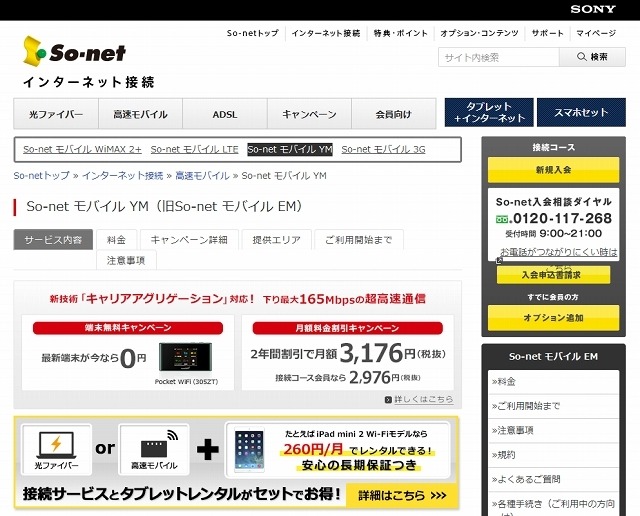The image size is (640, 516).
Task: Click the オプション追加 button
Action: [x=553, y=318]
